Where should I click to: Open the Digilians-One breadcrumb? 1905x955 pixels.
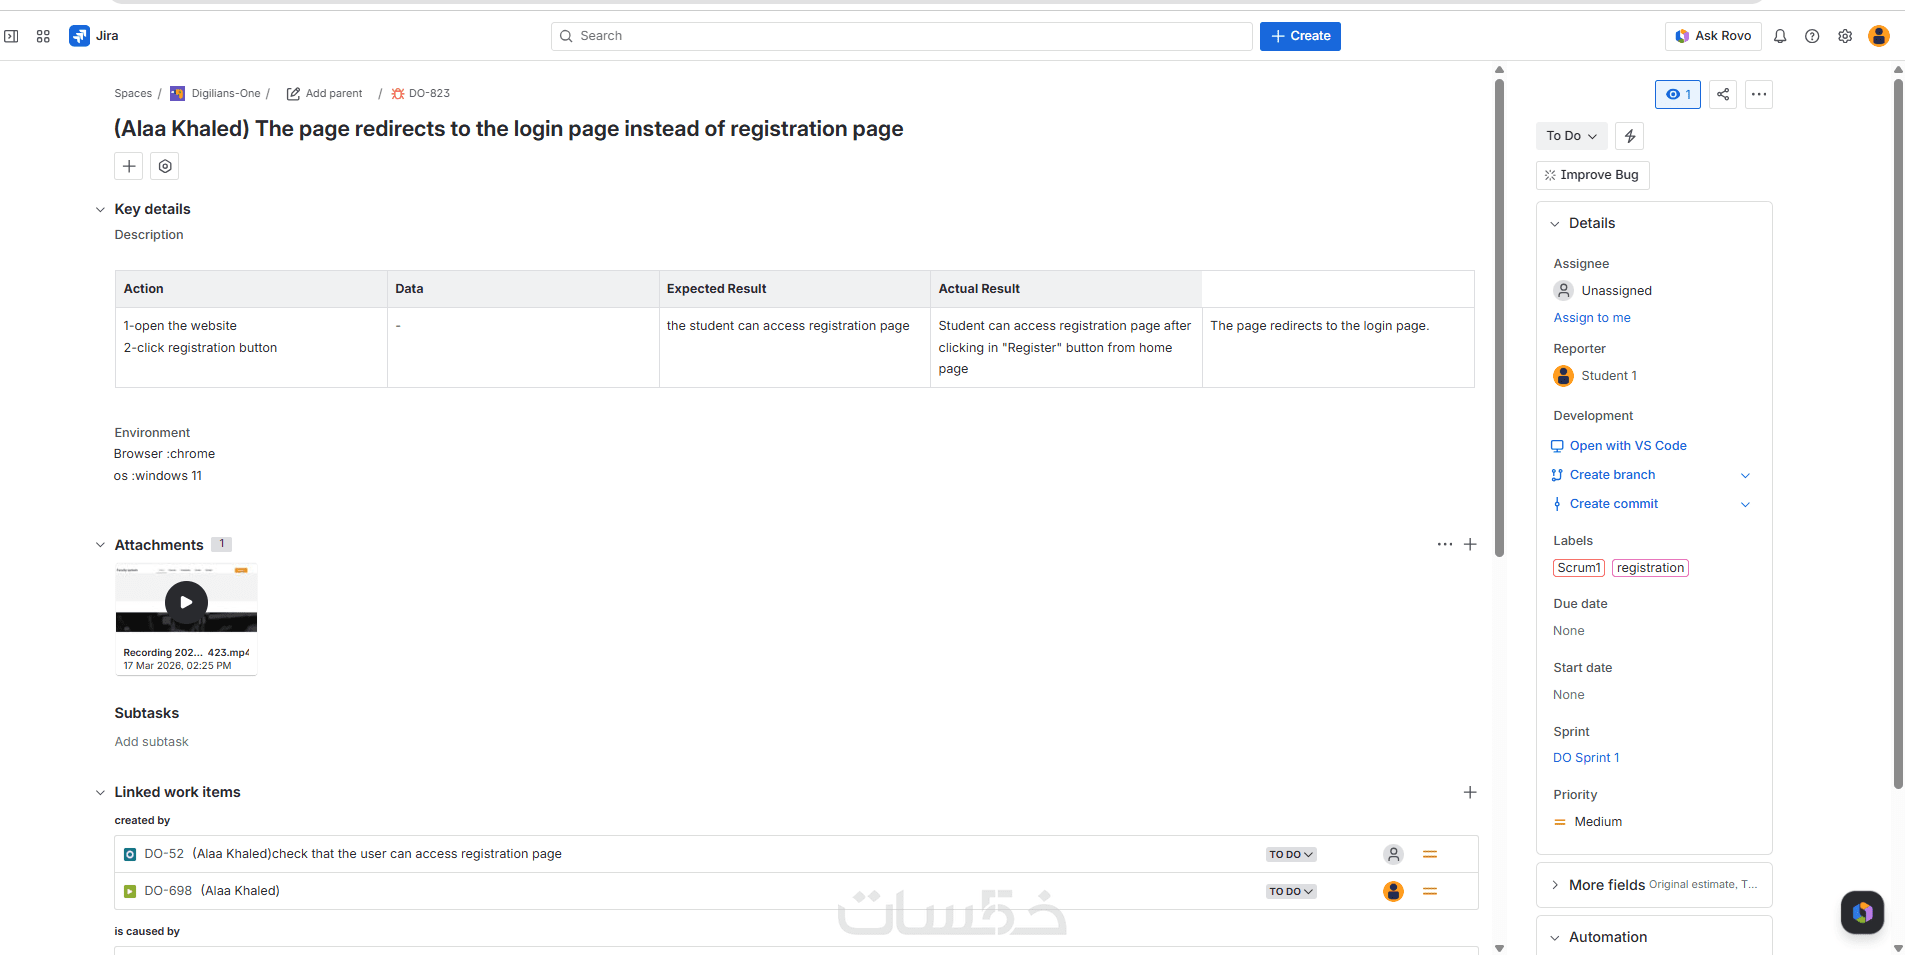(x=225, y=94)
